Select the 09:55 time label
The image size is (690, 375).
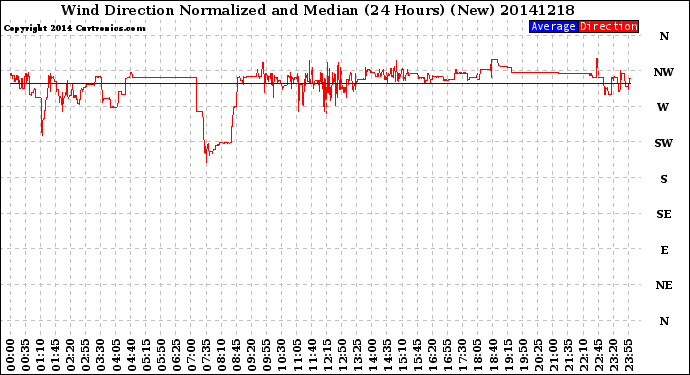pyautogui.click(x=267, y=355)
